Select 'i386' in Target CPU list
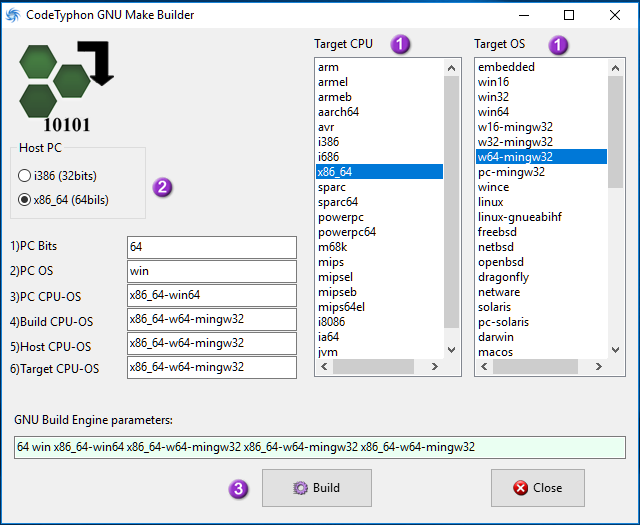The height and width of the screenshot is (525, 640). 380,142
